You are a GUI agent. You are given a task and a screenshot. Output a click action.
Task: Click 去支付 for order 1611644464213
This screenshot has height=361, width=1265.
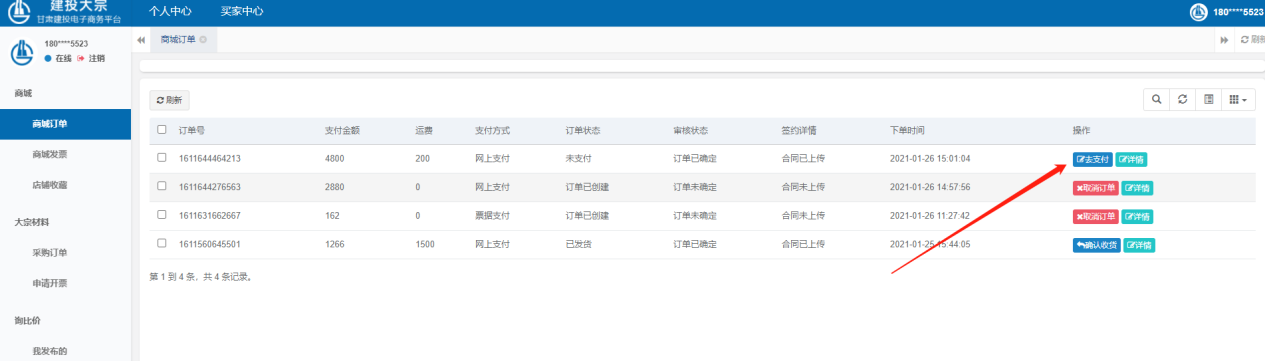click(x=1092, y=159)
